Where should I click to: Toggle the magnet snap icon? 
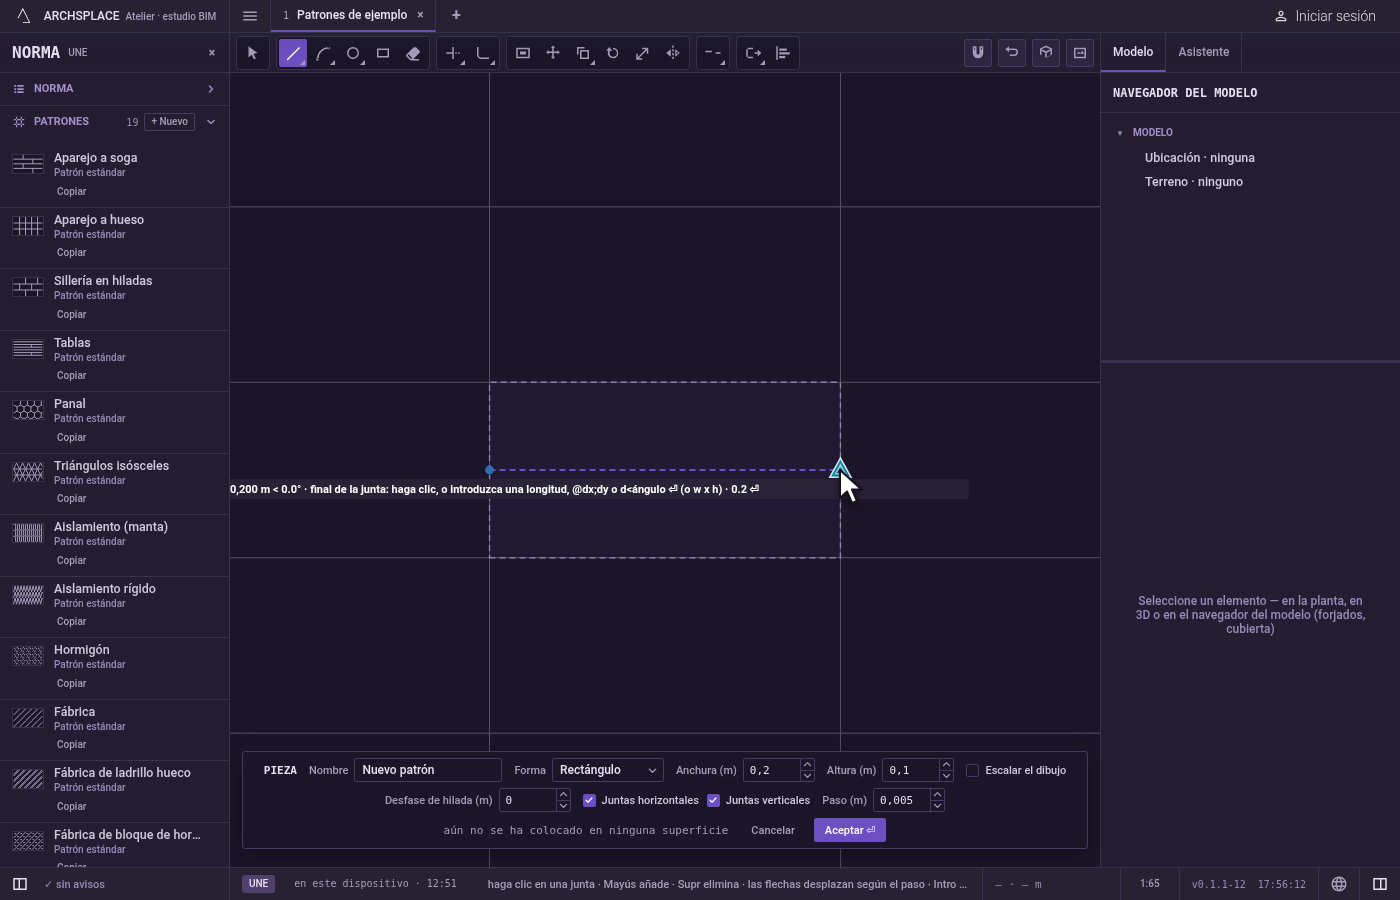pos(978,53)
